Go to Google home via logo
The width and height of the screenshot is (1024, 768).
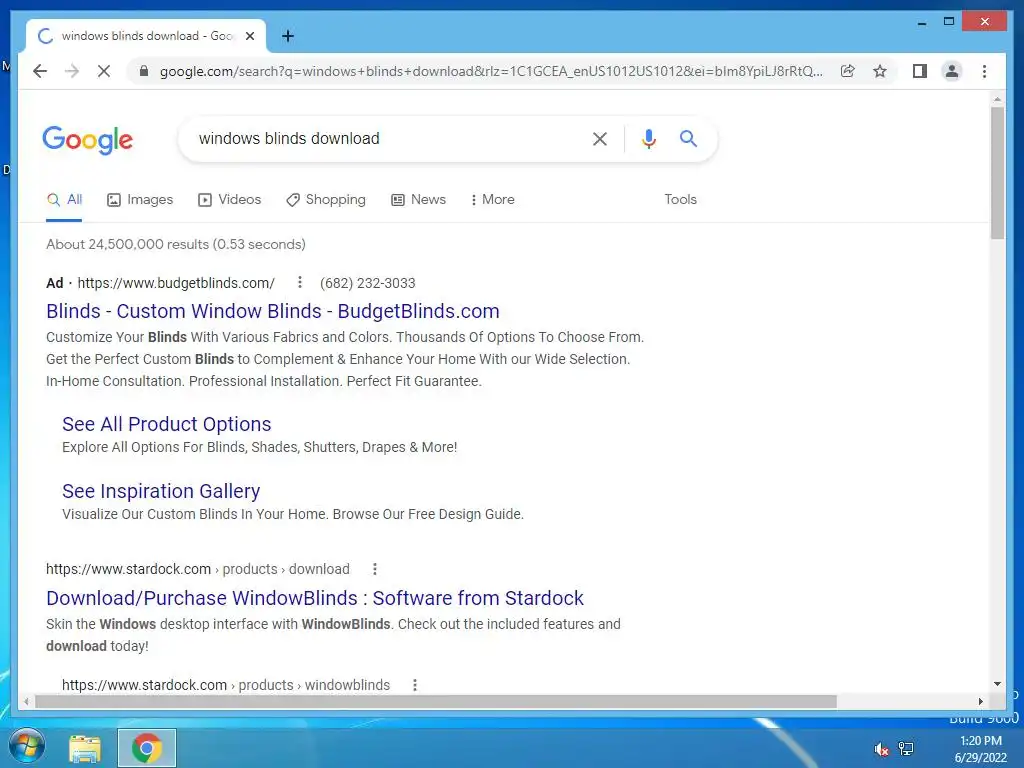coord(88,140)
